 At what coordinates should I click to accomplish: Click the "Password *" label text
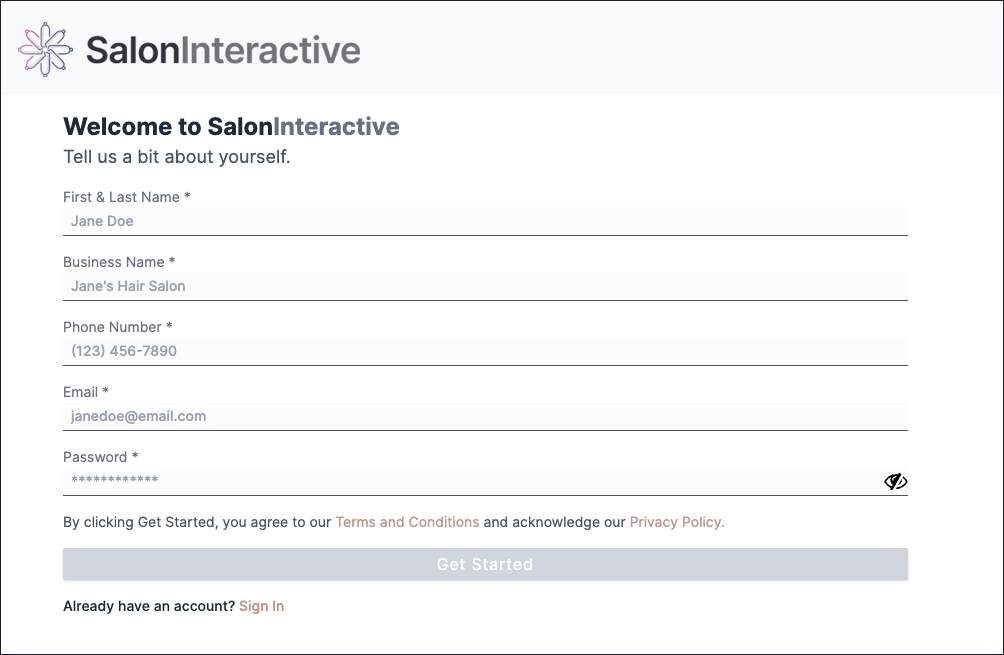click(x=100, y=457)
